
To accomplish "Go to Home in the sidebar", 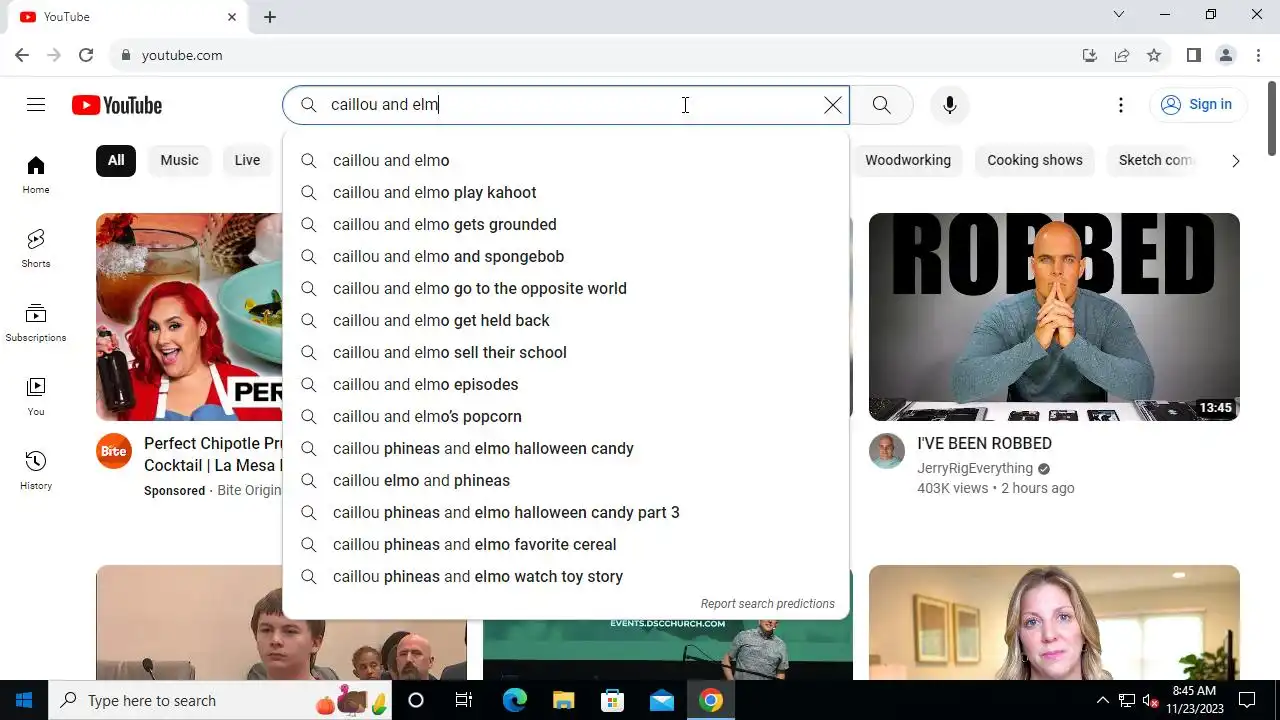I will pyautogui.click(x=36, y=175).
